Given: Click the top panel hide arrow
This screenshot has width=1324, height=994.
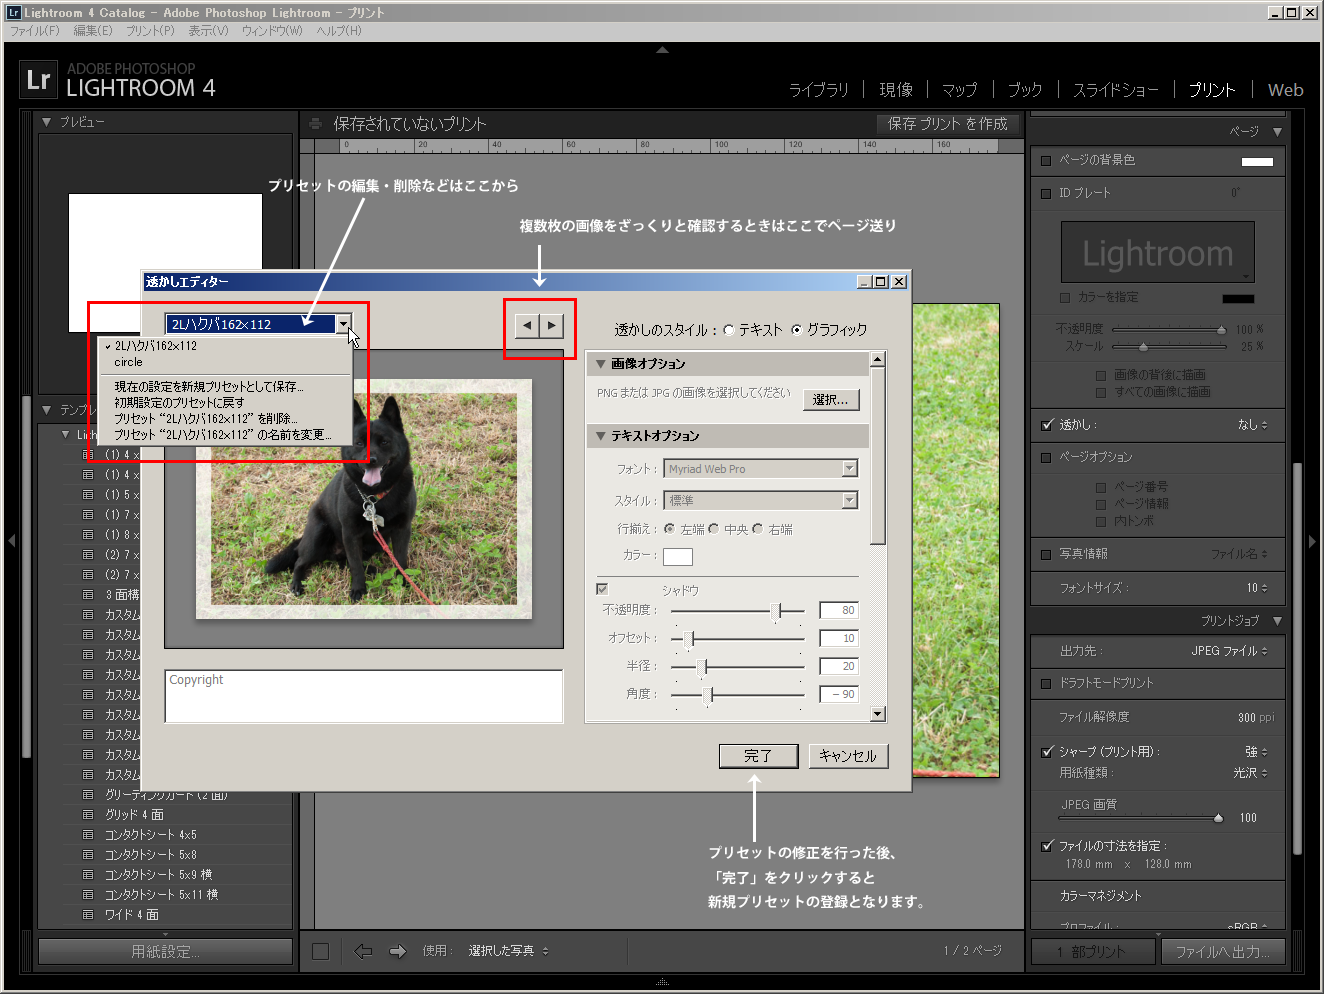Looking at the screenshot, I should point(662,50).
